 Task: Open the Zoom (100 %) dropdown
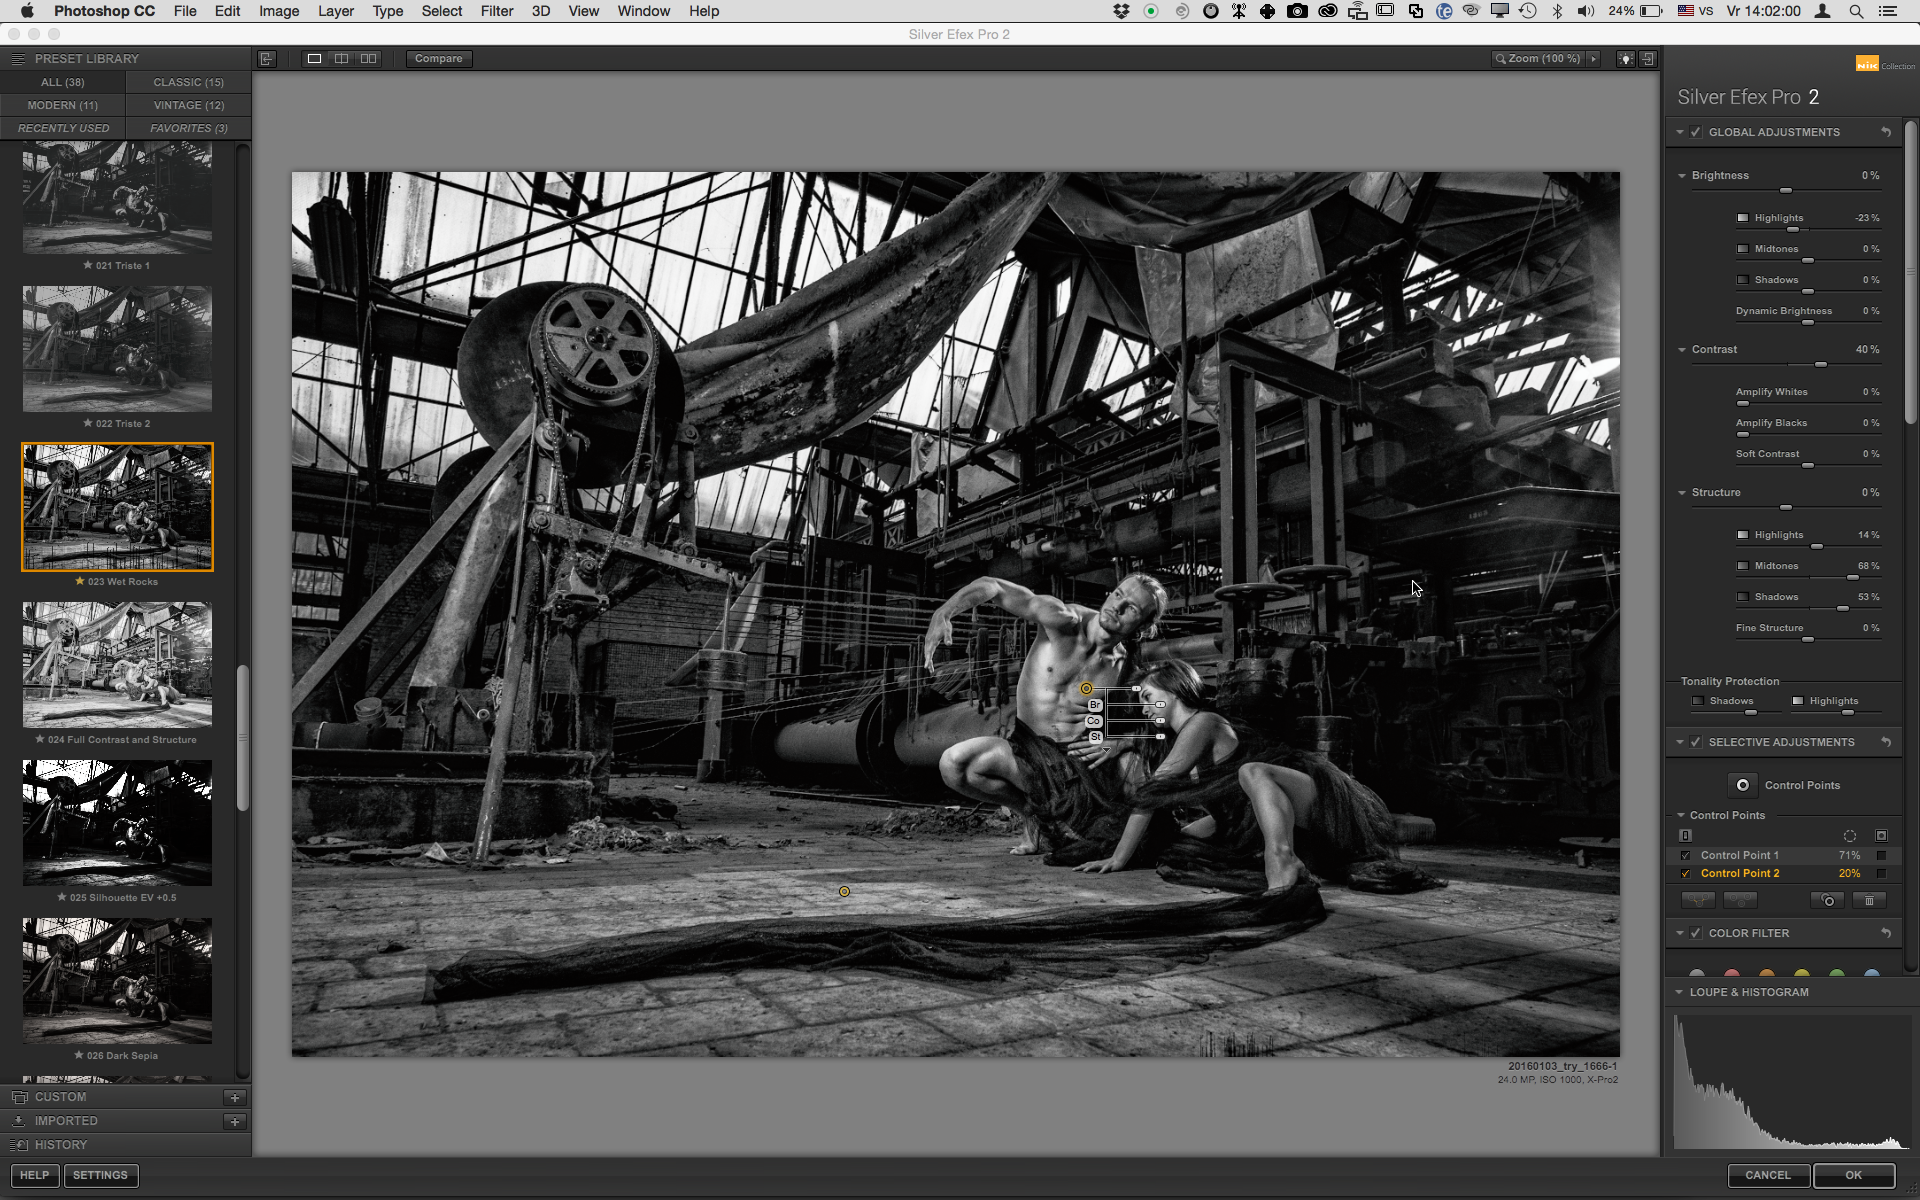tap(1544, 59)
